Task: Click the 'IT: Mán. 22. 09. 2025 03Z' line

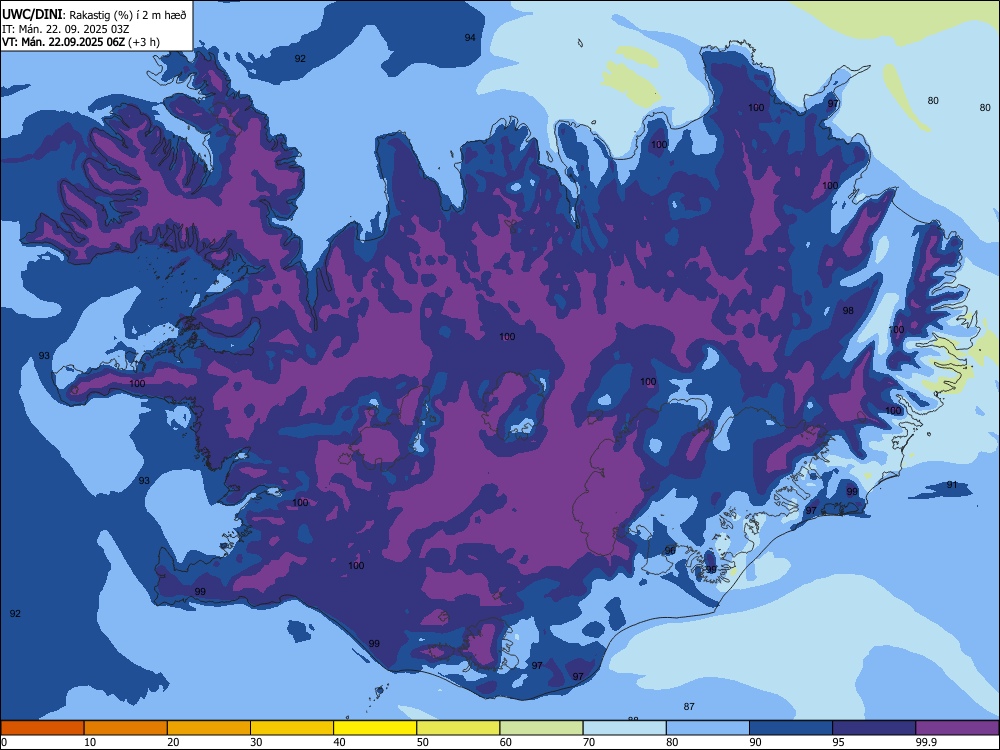Action: (x=66, y=29)
